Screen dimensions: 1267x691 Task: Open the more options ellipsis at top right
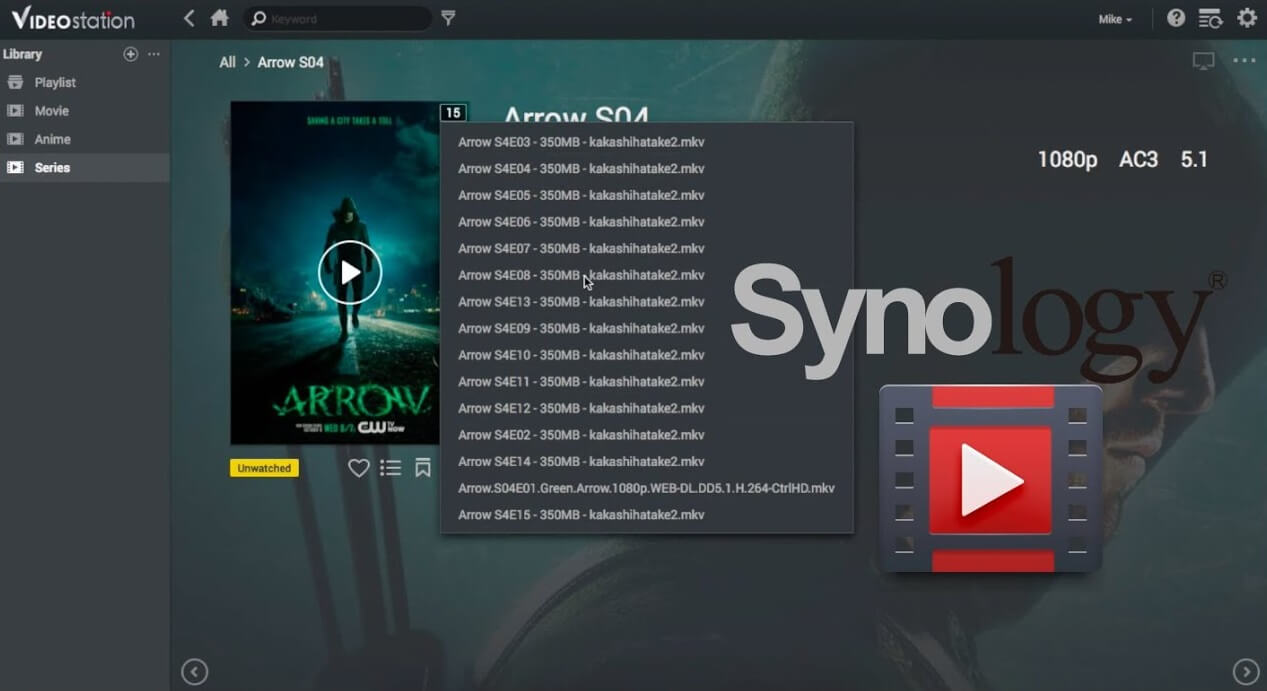coord(1244,61)
